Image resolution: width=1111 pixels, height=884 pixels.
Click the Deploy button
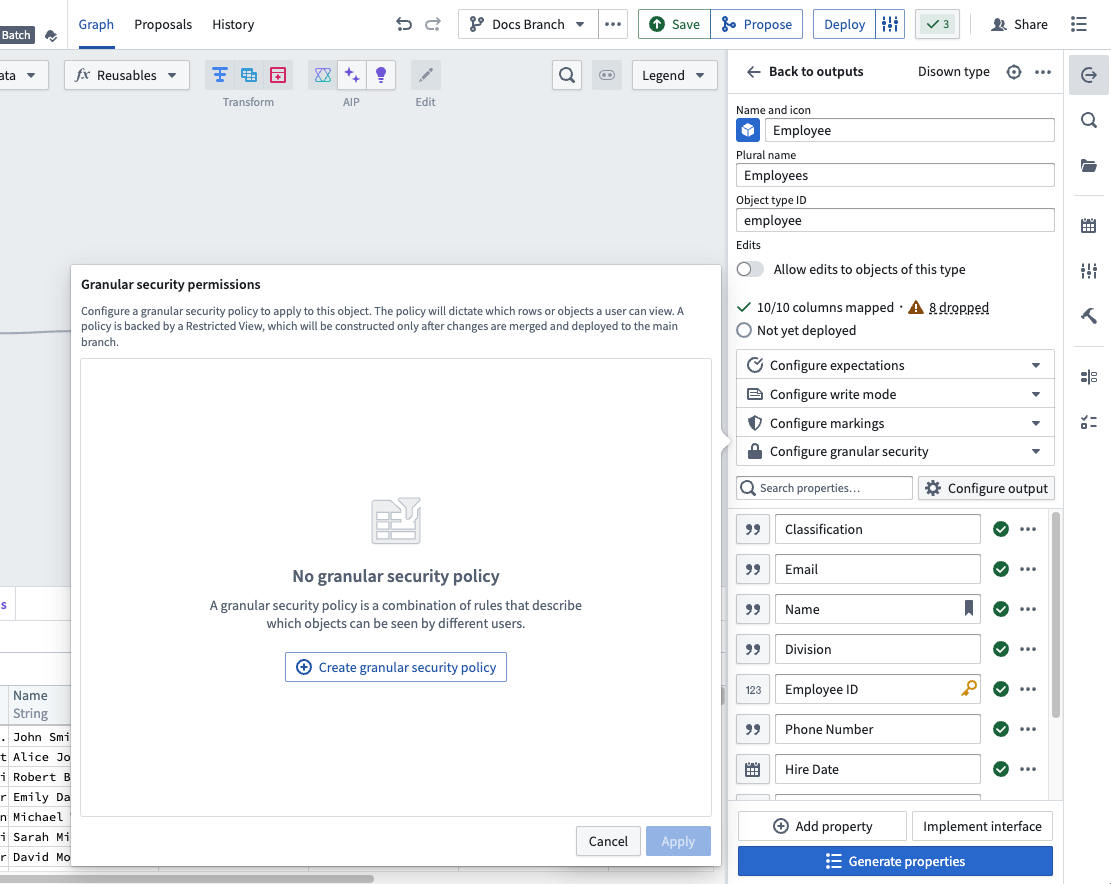pyautogui.click(x=845, y=24)
